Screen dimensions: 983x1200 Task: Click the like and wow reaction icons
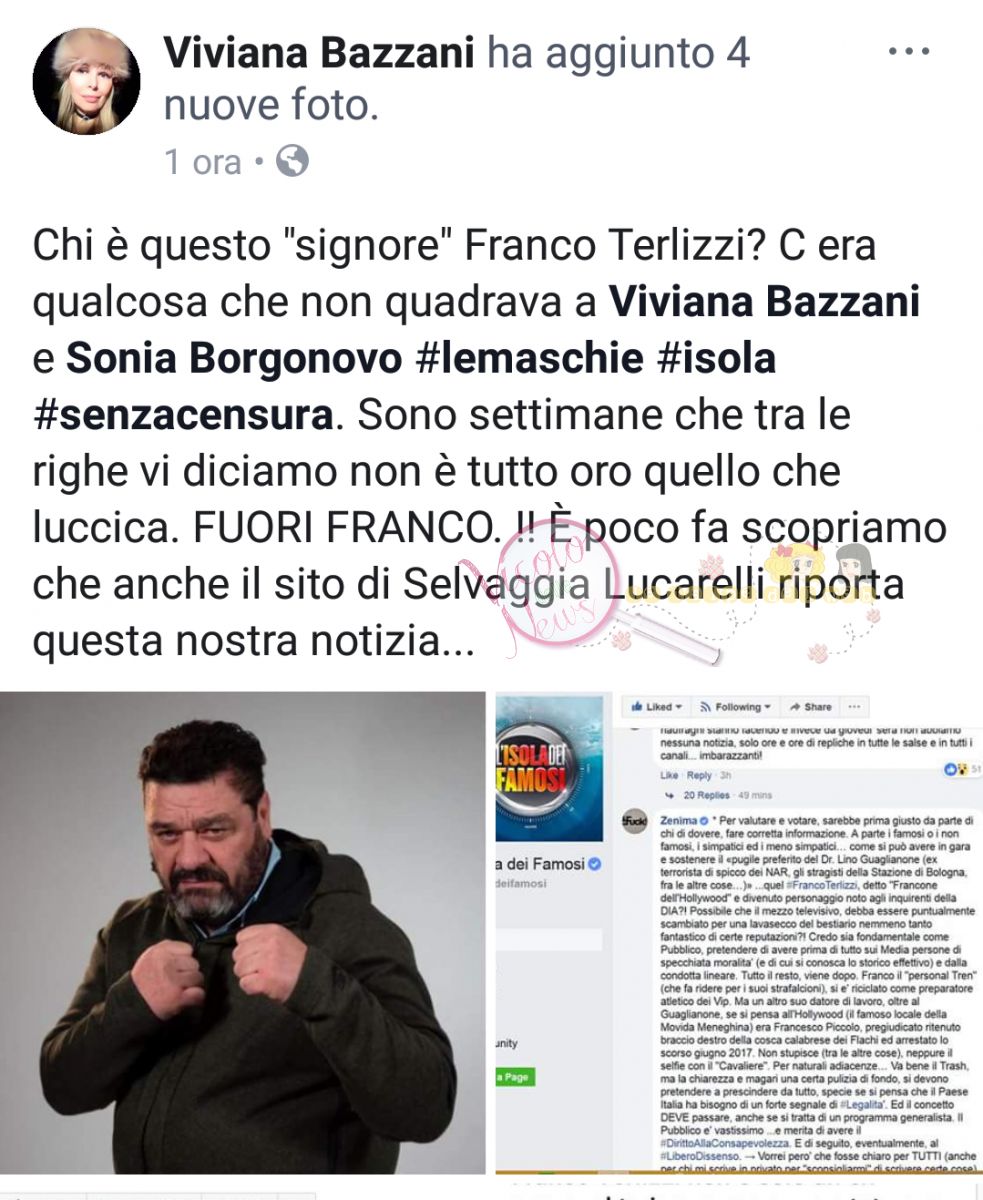click(956, 769)
